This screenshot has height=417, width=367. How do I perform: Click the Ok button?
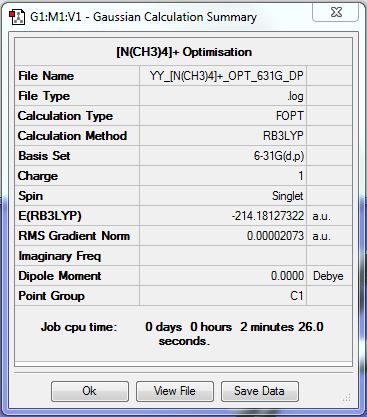[90, 391]
